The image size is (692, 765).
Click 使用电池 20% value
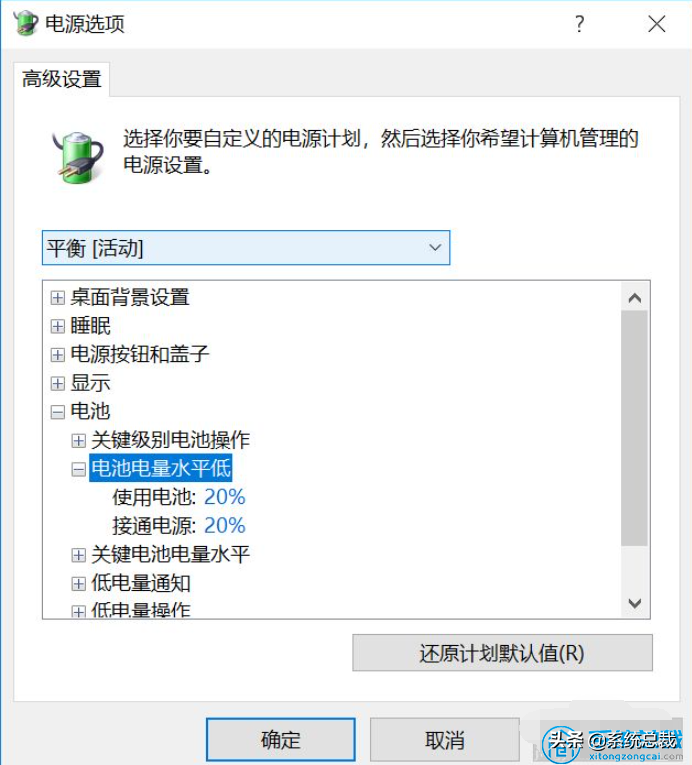(x=224, y=497)
